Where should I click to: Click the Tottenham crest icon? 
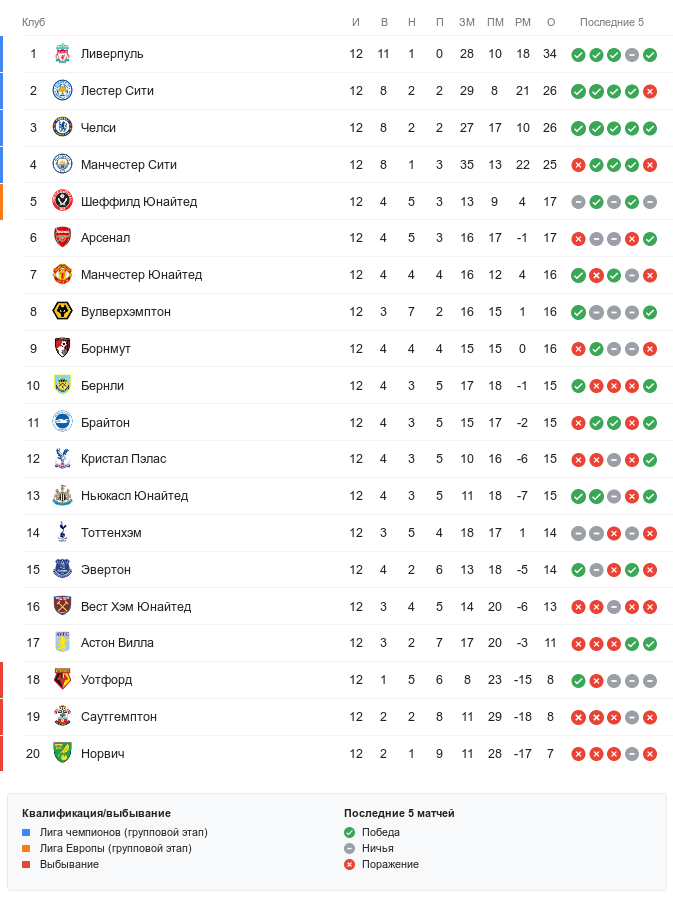62,533
